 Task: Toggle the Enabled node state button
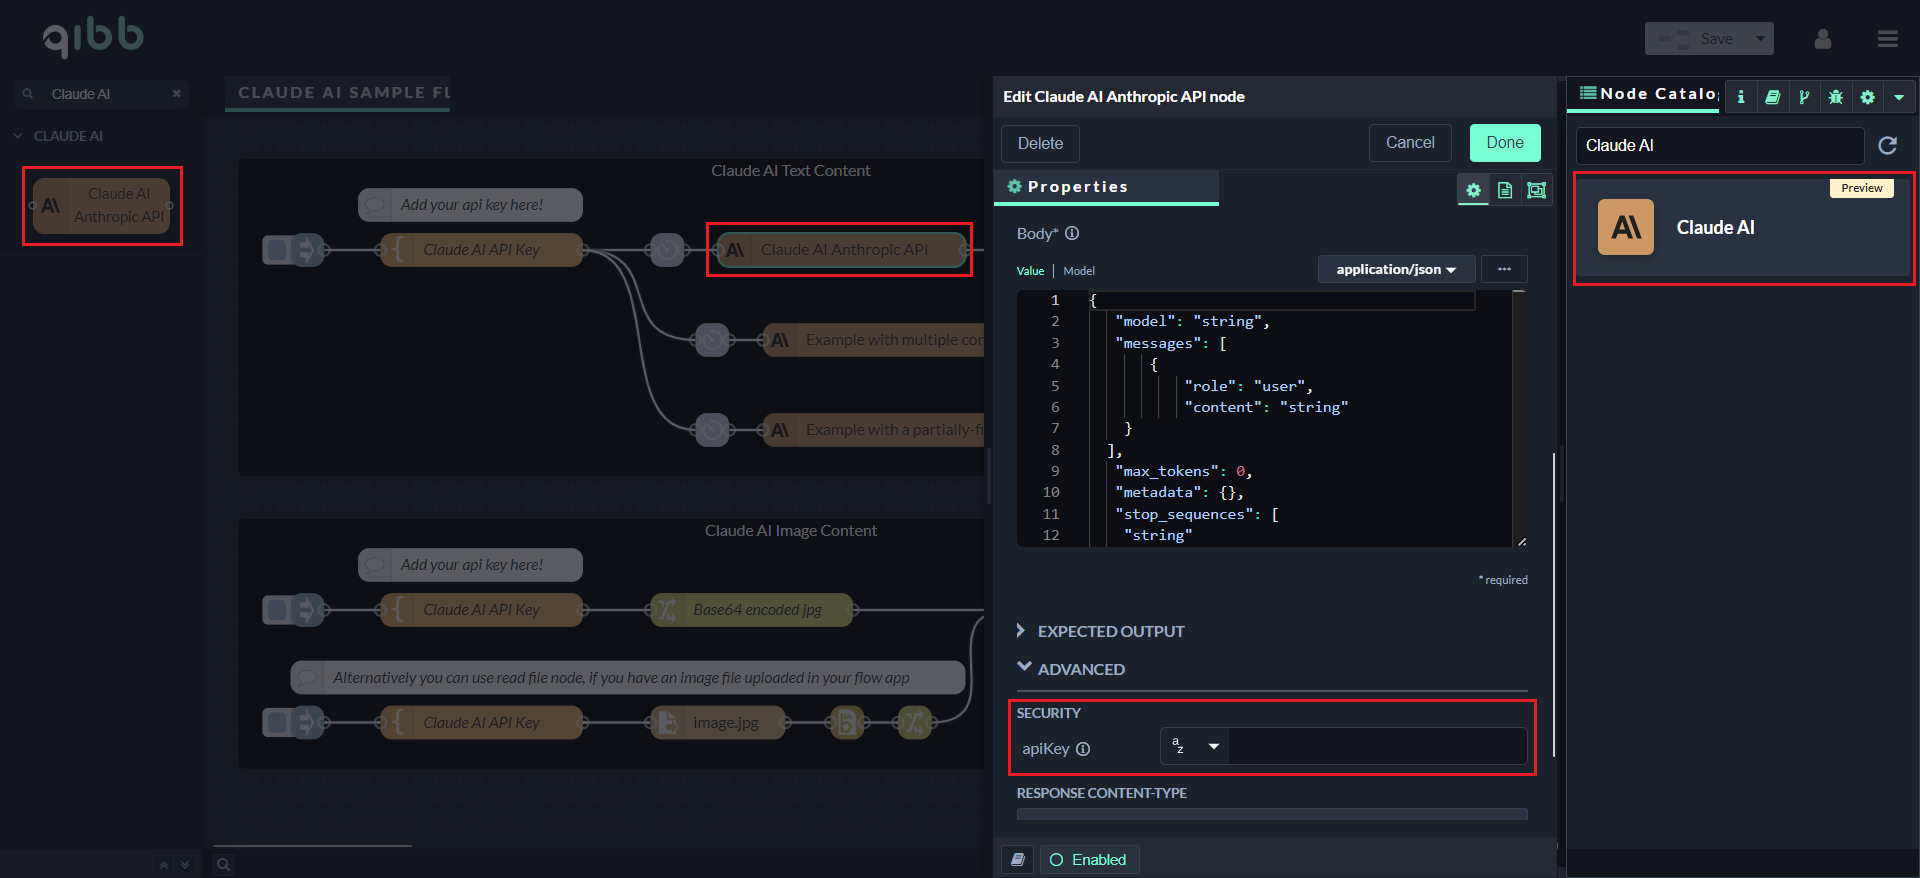click(x=1089, y=860)
